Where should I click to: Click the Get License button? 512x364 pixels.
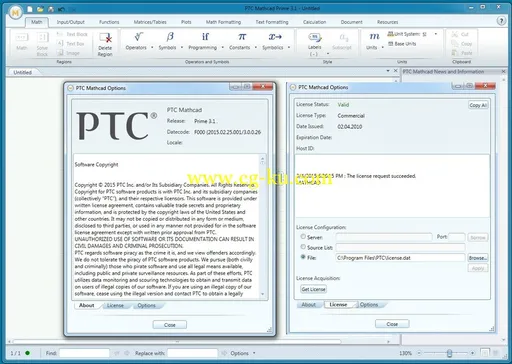click(313, 289)
